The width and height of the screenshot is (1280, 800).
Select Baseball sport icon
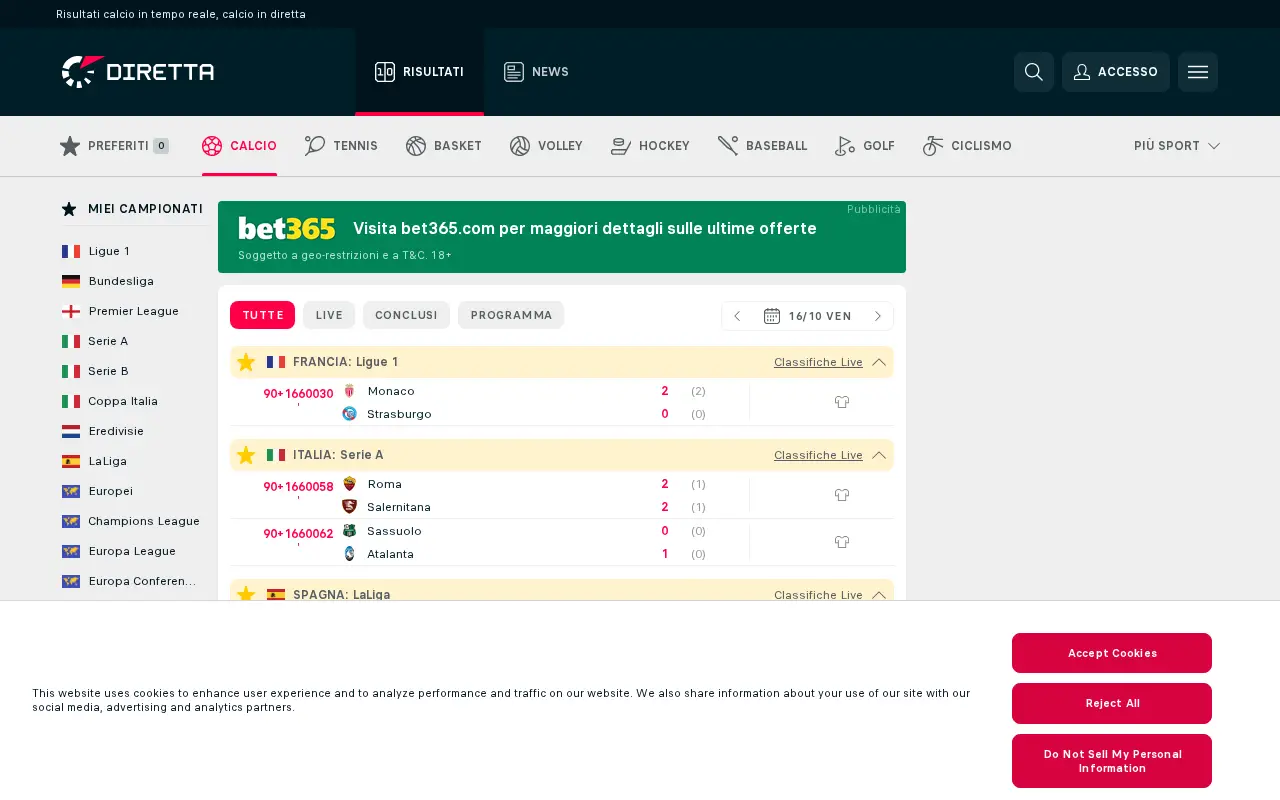pyautogui.click(x=728, y=146)
